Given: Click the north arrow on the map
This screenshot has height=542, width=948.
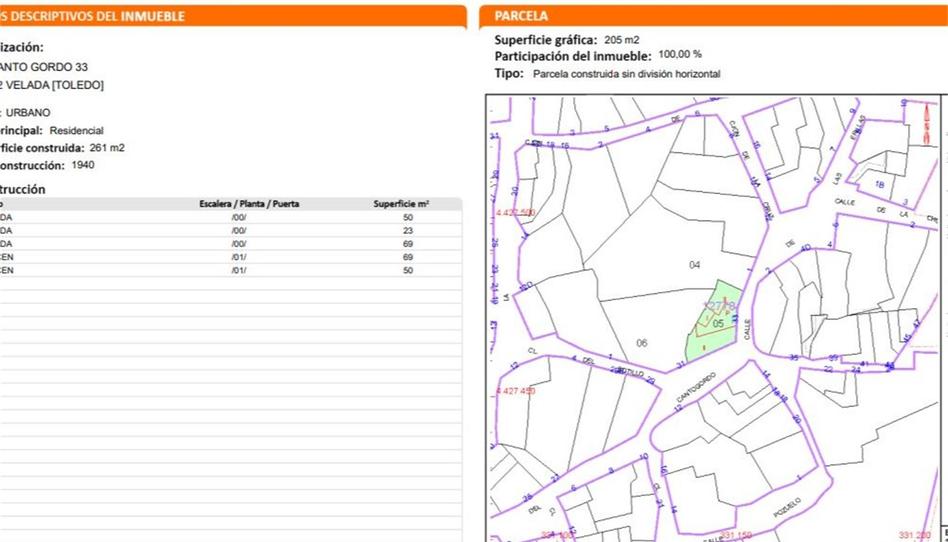Looking at the screenshot, I should pyautogui.click(x=927, y=122).
